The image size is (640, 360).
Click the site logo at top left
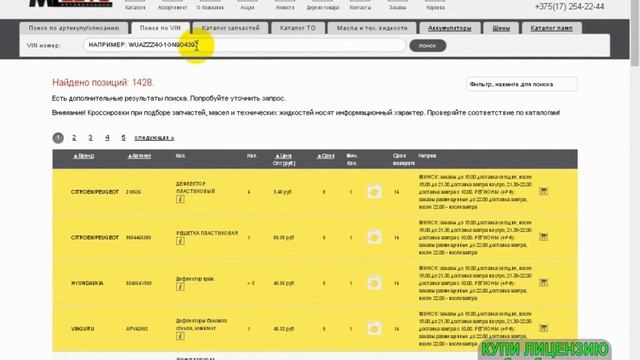click(71, 3)
